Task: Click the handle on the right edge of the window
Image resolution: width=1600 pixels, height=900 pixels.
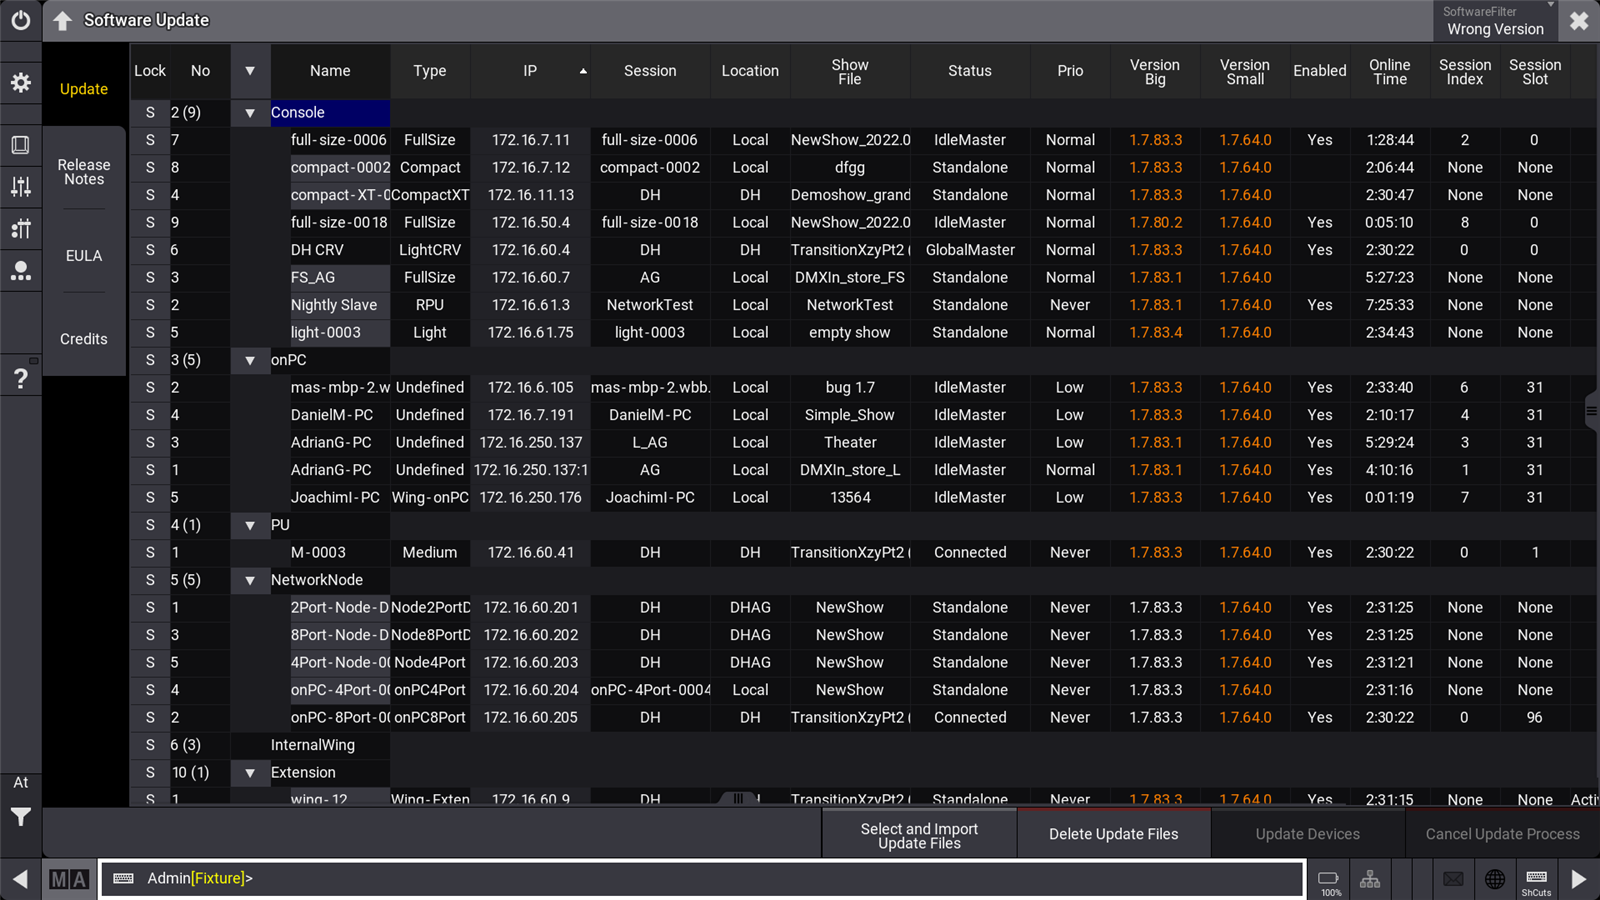Action: tap(1591, 410)
